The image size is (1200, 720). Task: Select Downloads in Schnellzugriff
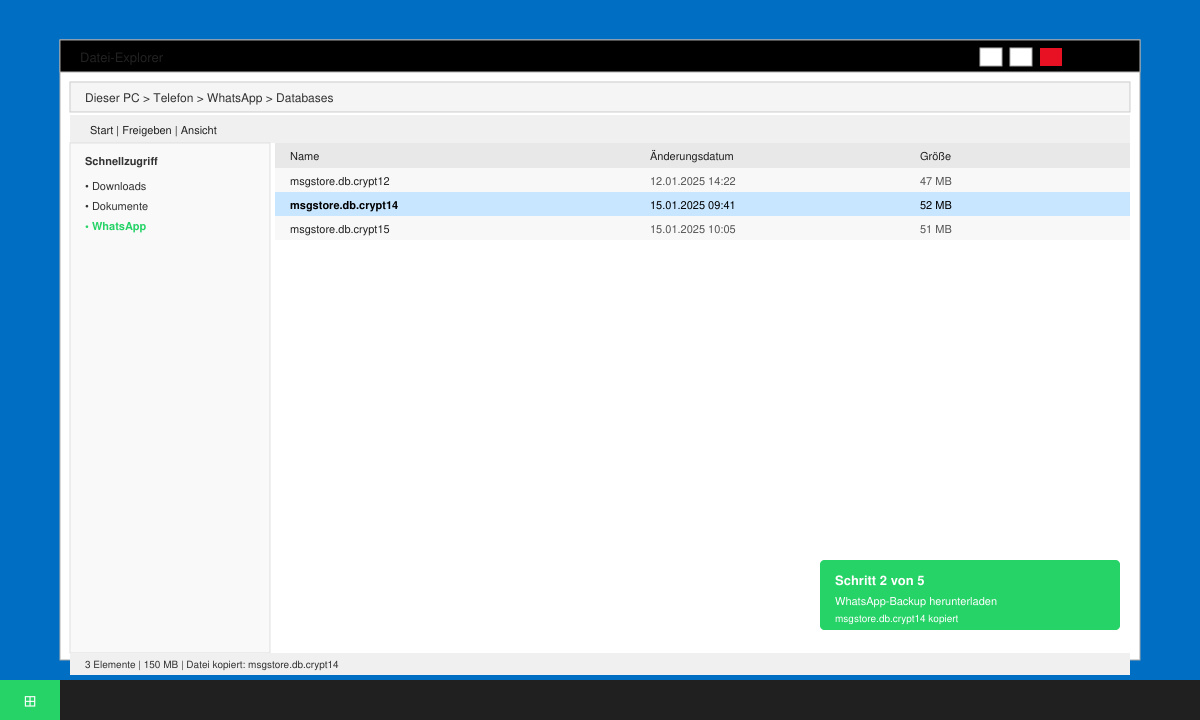pyautogui.click(x=116, y=186)
